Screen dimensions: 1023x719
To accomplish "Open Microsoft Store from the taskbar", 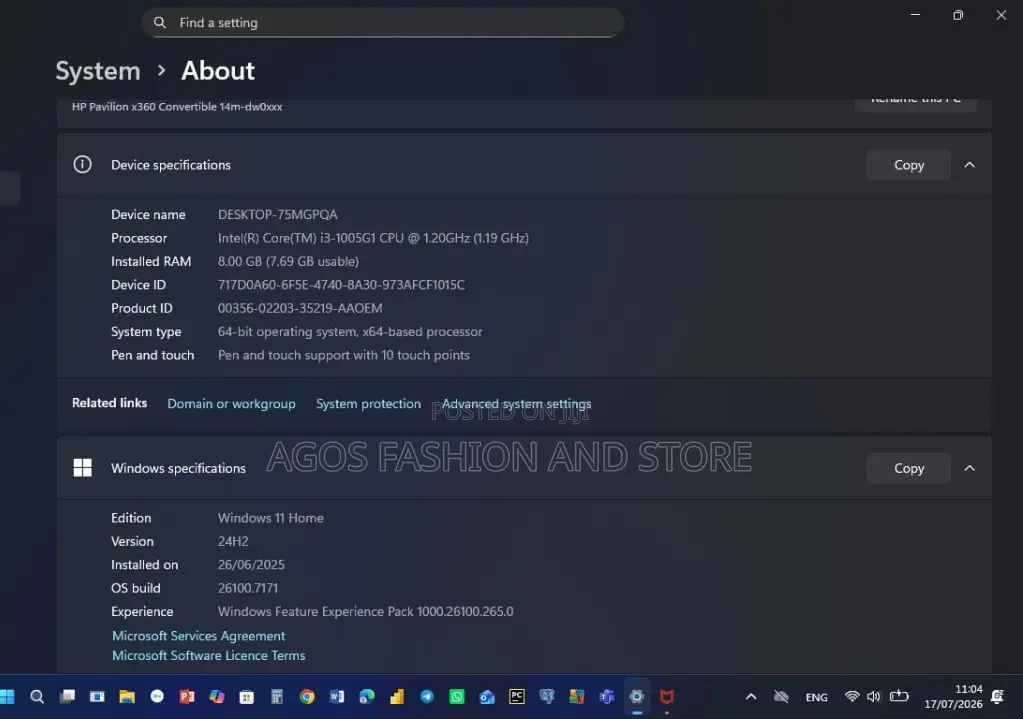I will coord(247,697).
